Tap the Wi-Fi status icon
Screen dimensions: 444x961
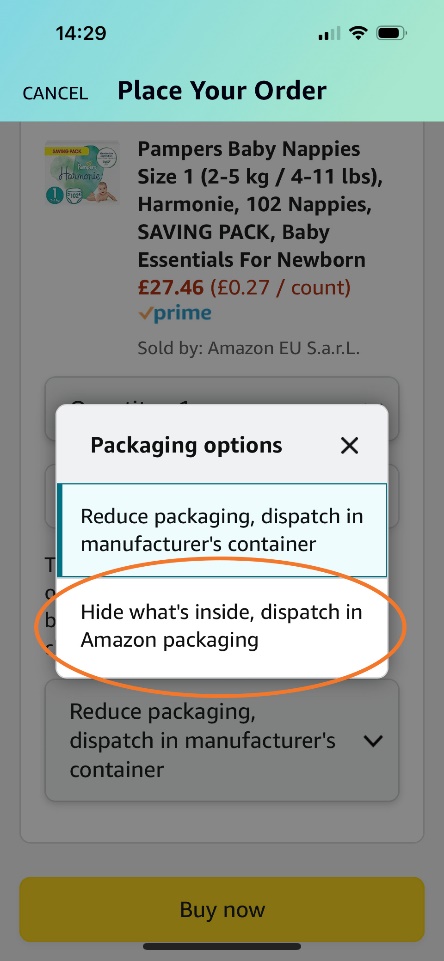pos(358,33)
